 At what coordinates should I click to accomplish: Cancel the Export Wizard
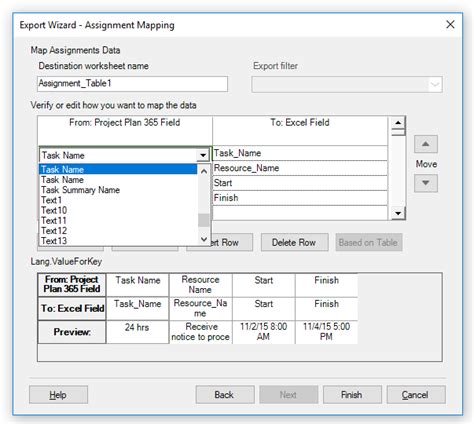(x=416, y=395)
